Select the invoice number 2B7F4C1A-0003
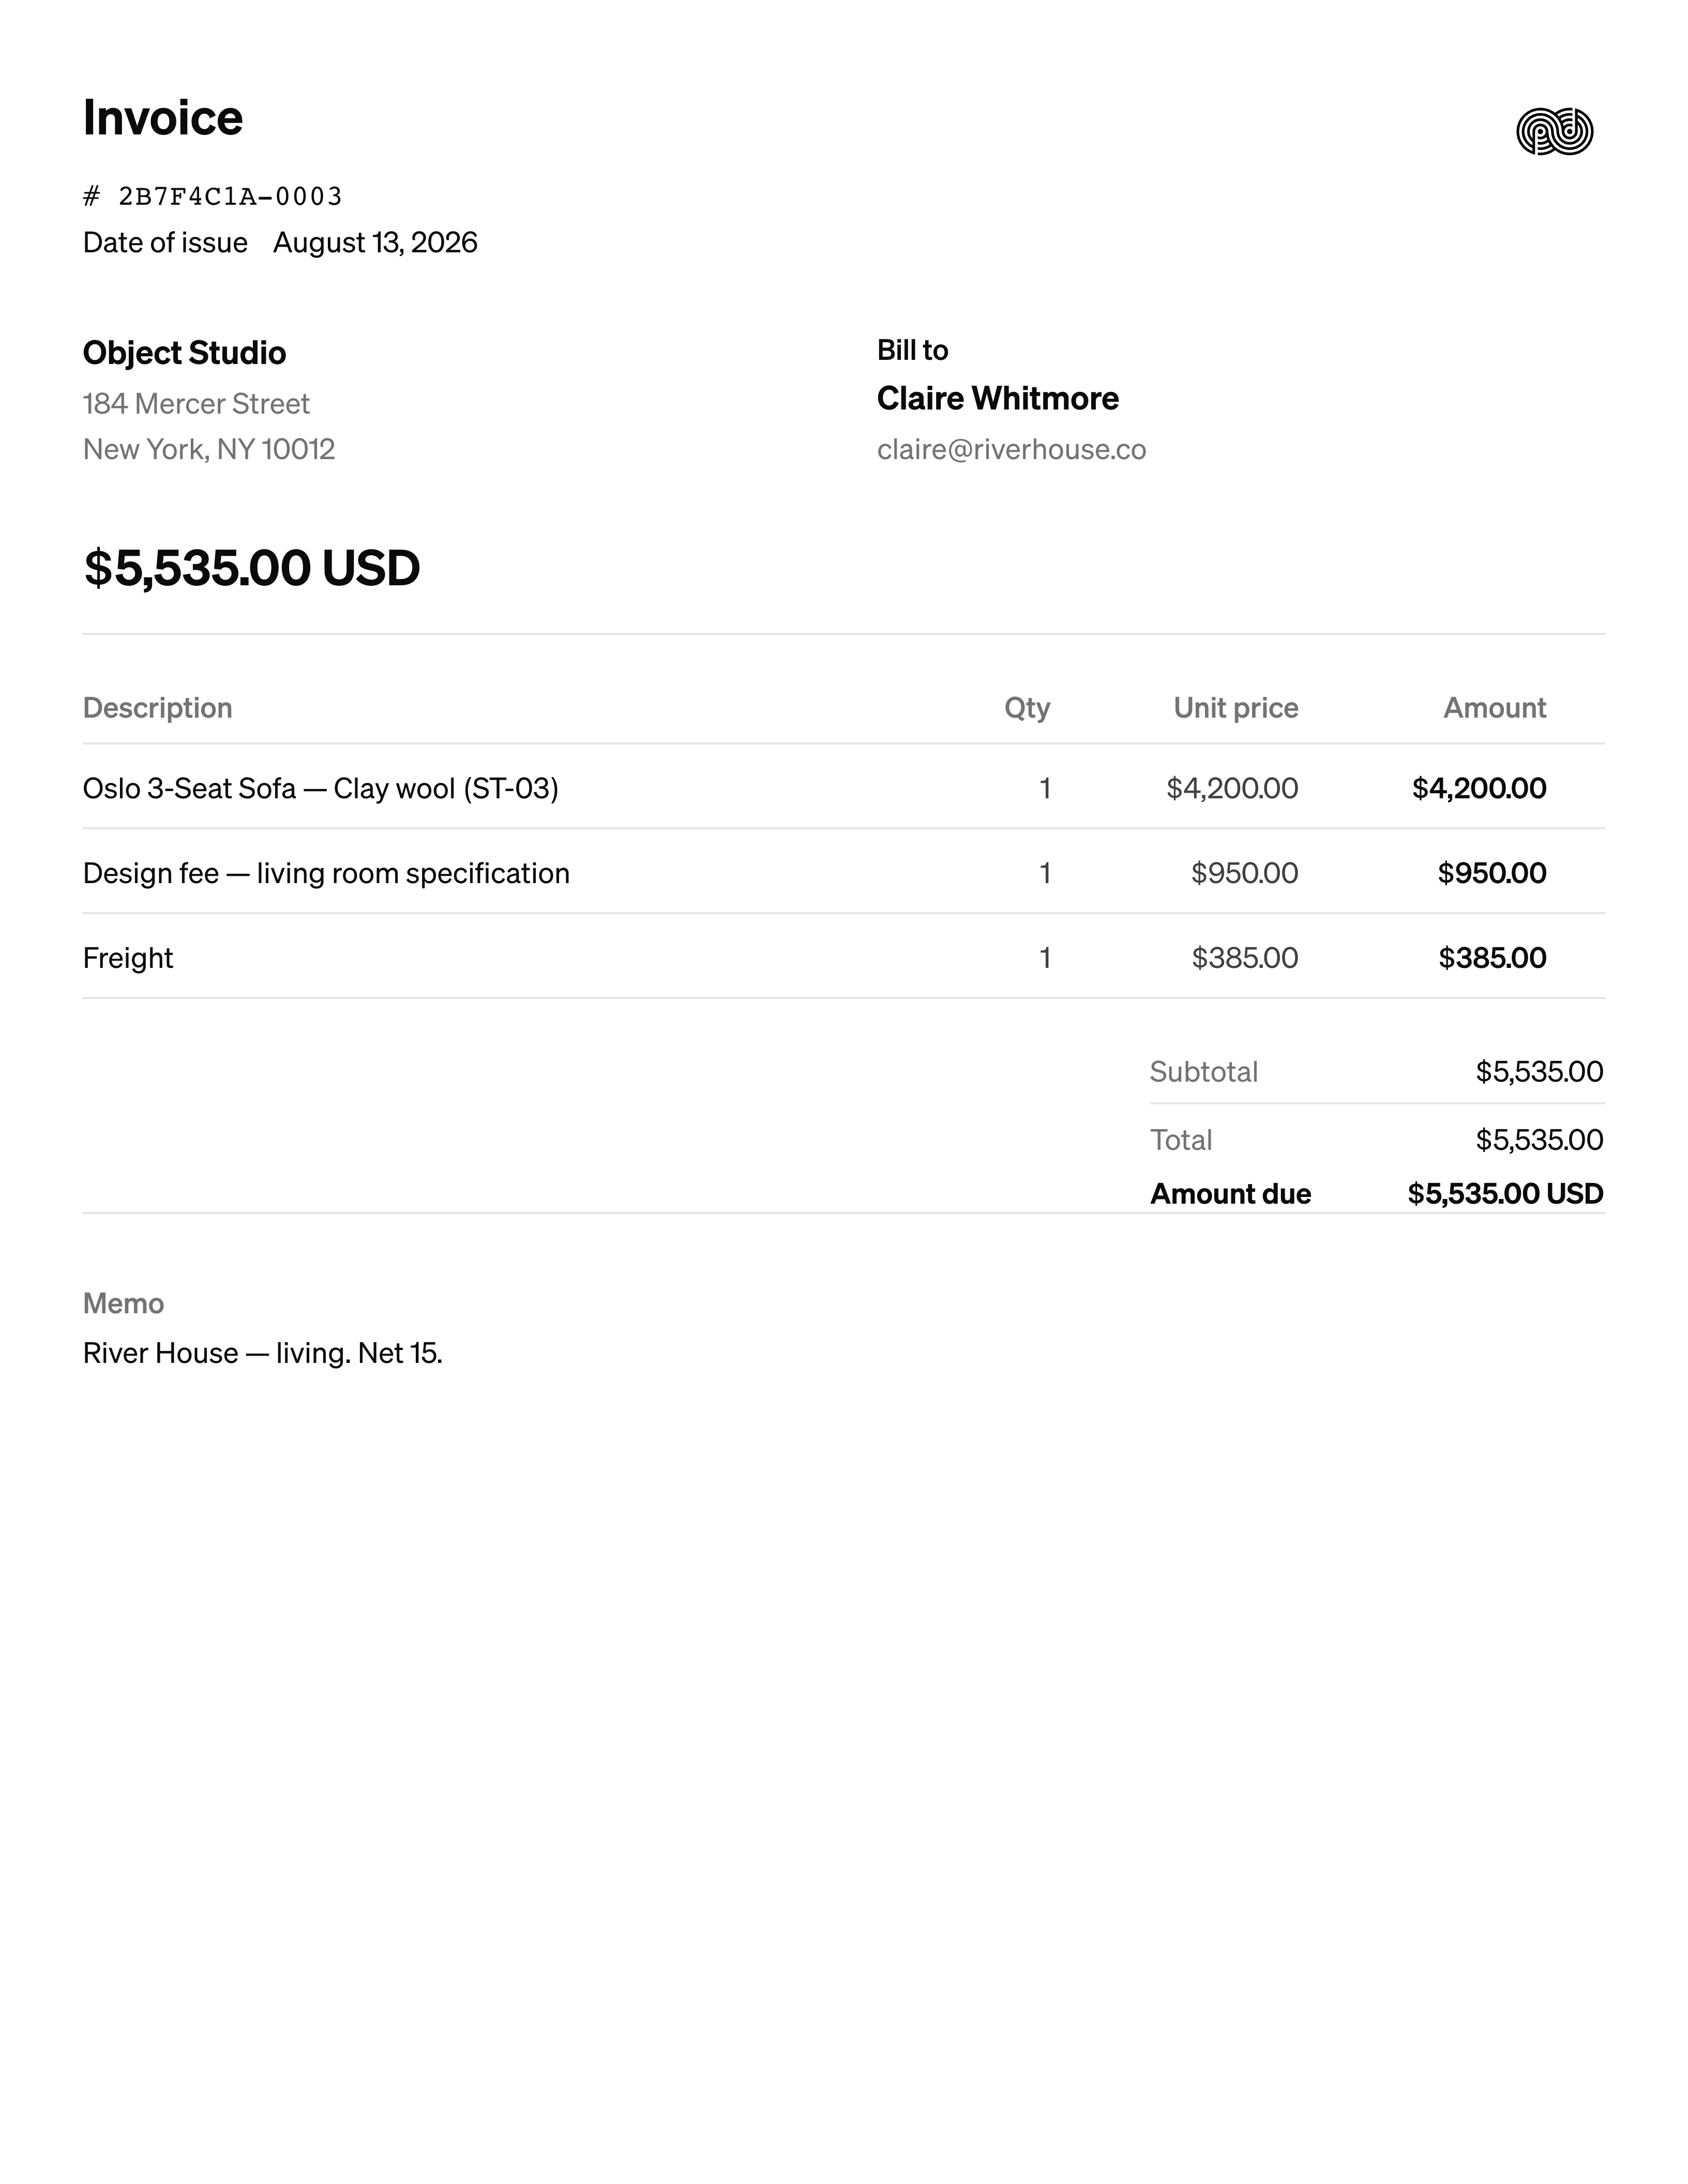Screen dimensions: 1688x2184 tap(230, 196)
